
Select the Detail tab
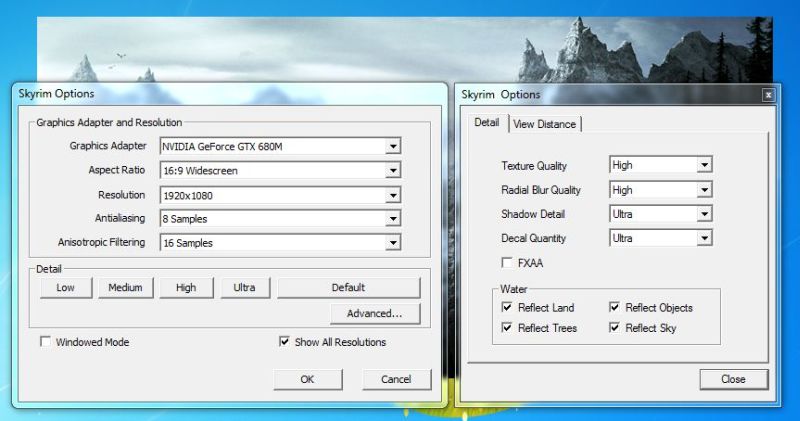tap(487, 123)
